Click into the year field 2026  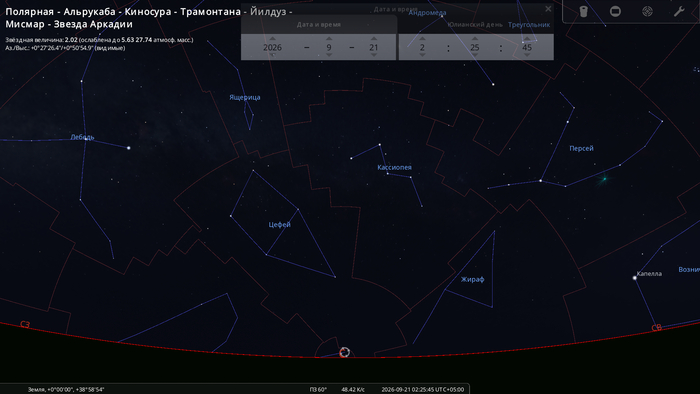[272, 47]
